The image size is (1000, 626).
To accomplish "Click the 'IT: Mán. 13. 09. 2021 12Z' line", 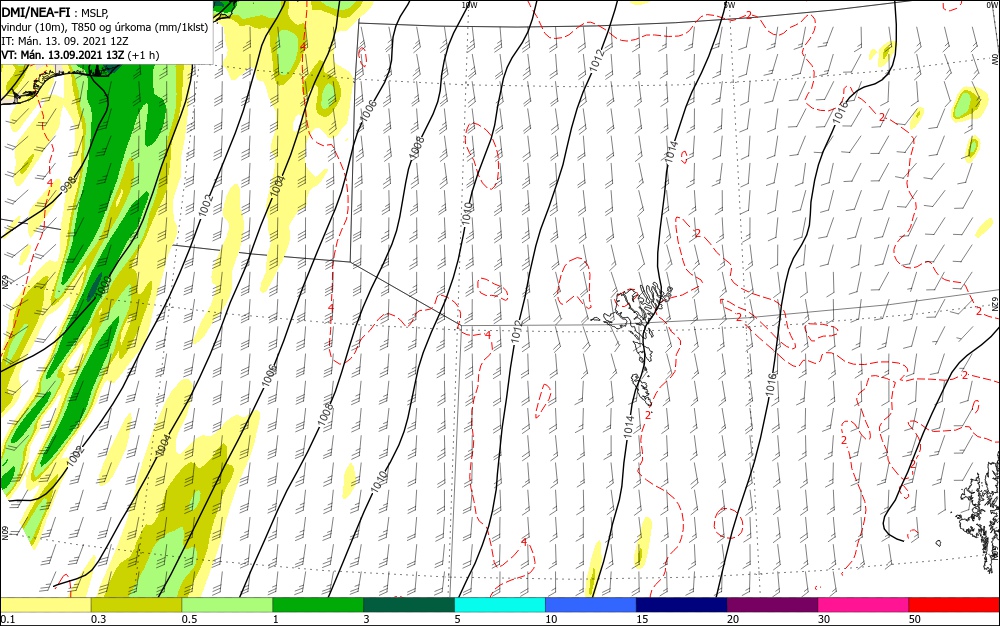I will [65, 41].
